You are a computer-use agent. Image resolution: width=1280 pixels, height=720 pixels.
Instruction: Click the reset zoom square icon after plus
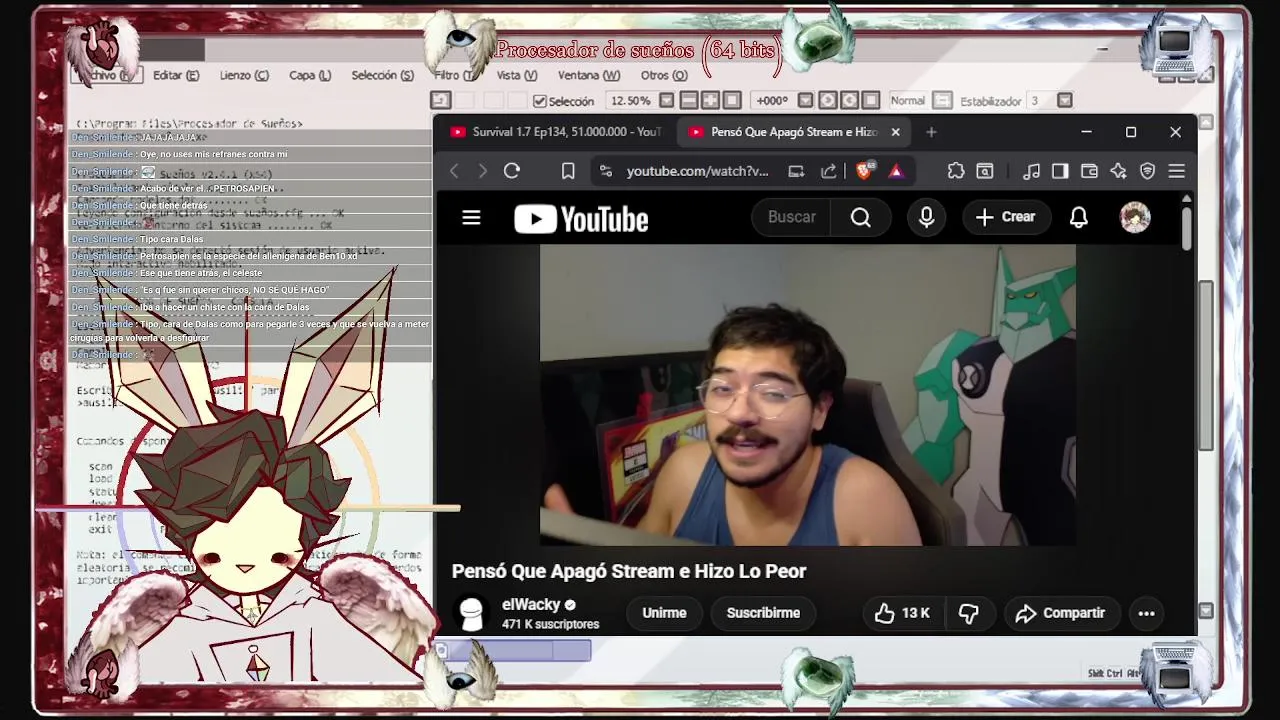click(733, 100)
